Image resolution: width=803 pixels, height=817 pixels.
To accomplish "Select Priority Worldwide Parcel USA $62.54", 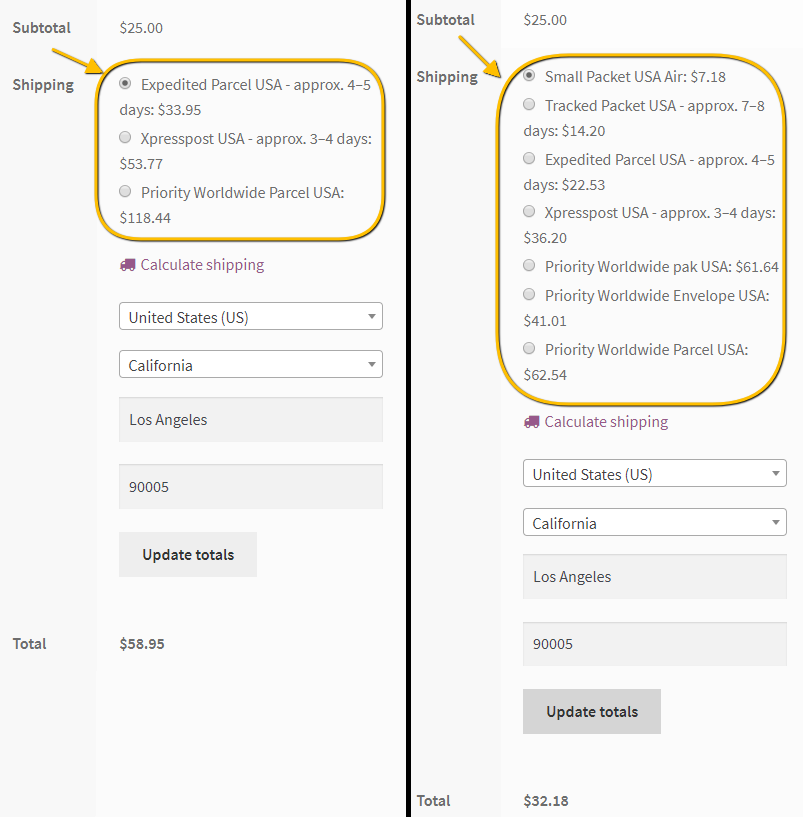I will pyautogui.click(x=529, y=349).
